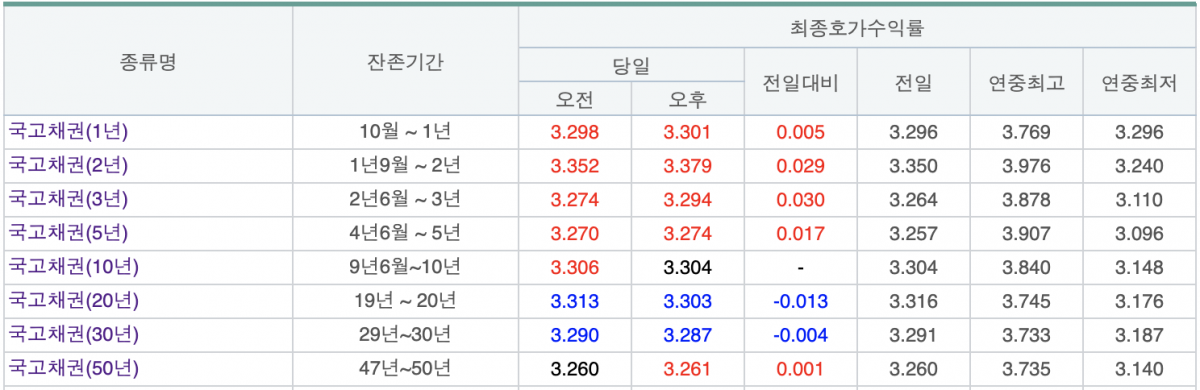Click the afternoon yield 3.379

[x=688, y=166]
